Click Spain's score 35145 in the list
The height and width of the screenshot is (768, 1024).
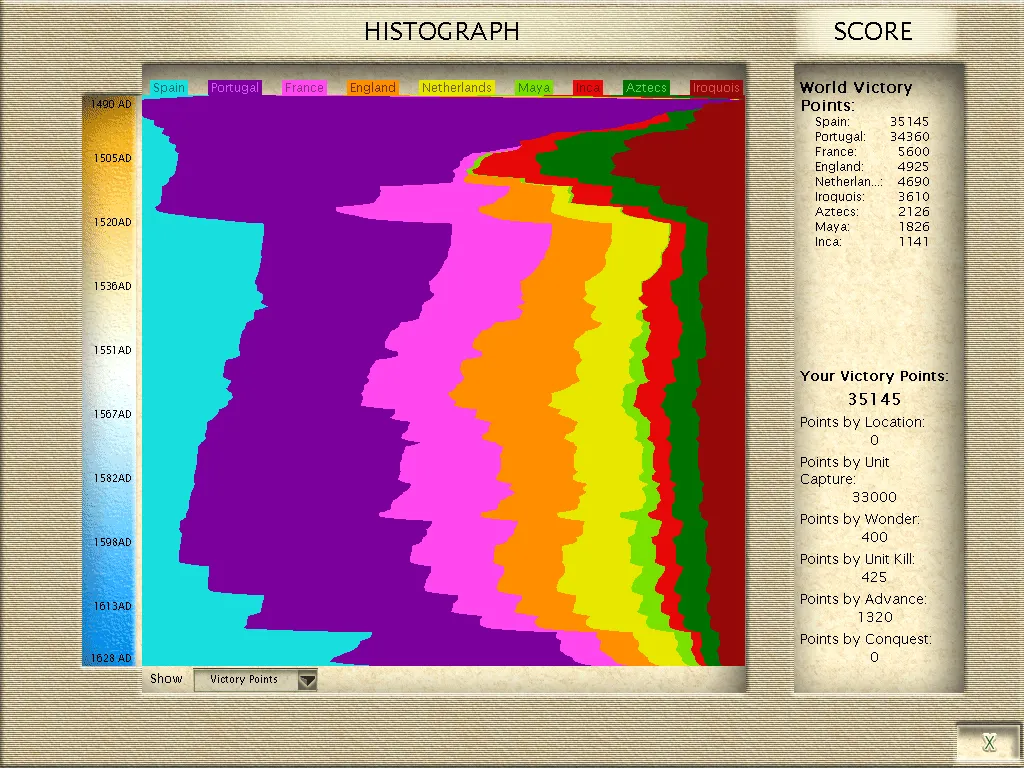909,121
